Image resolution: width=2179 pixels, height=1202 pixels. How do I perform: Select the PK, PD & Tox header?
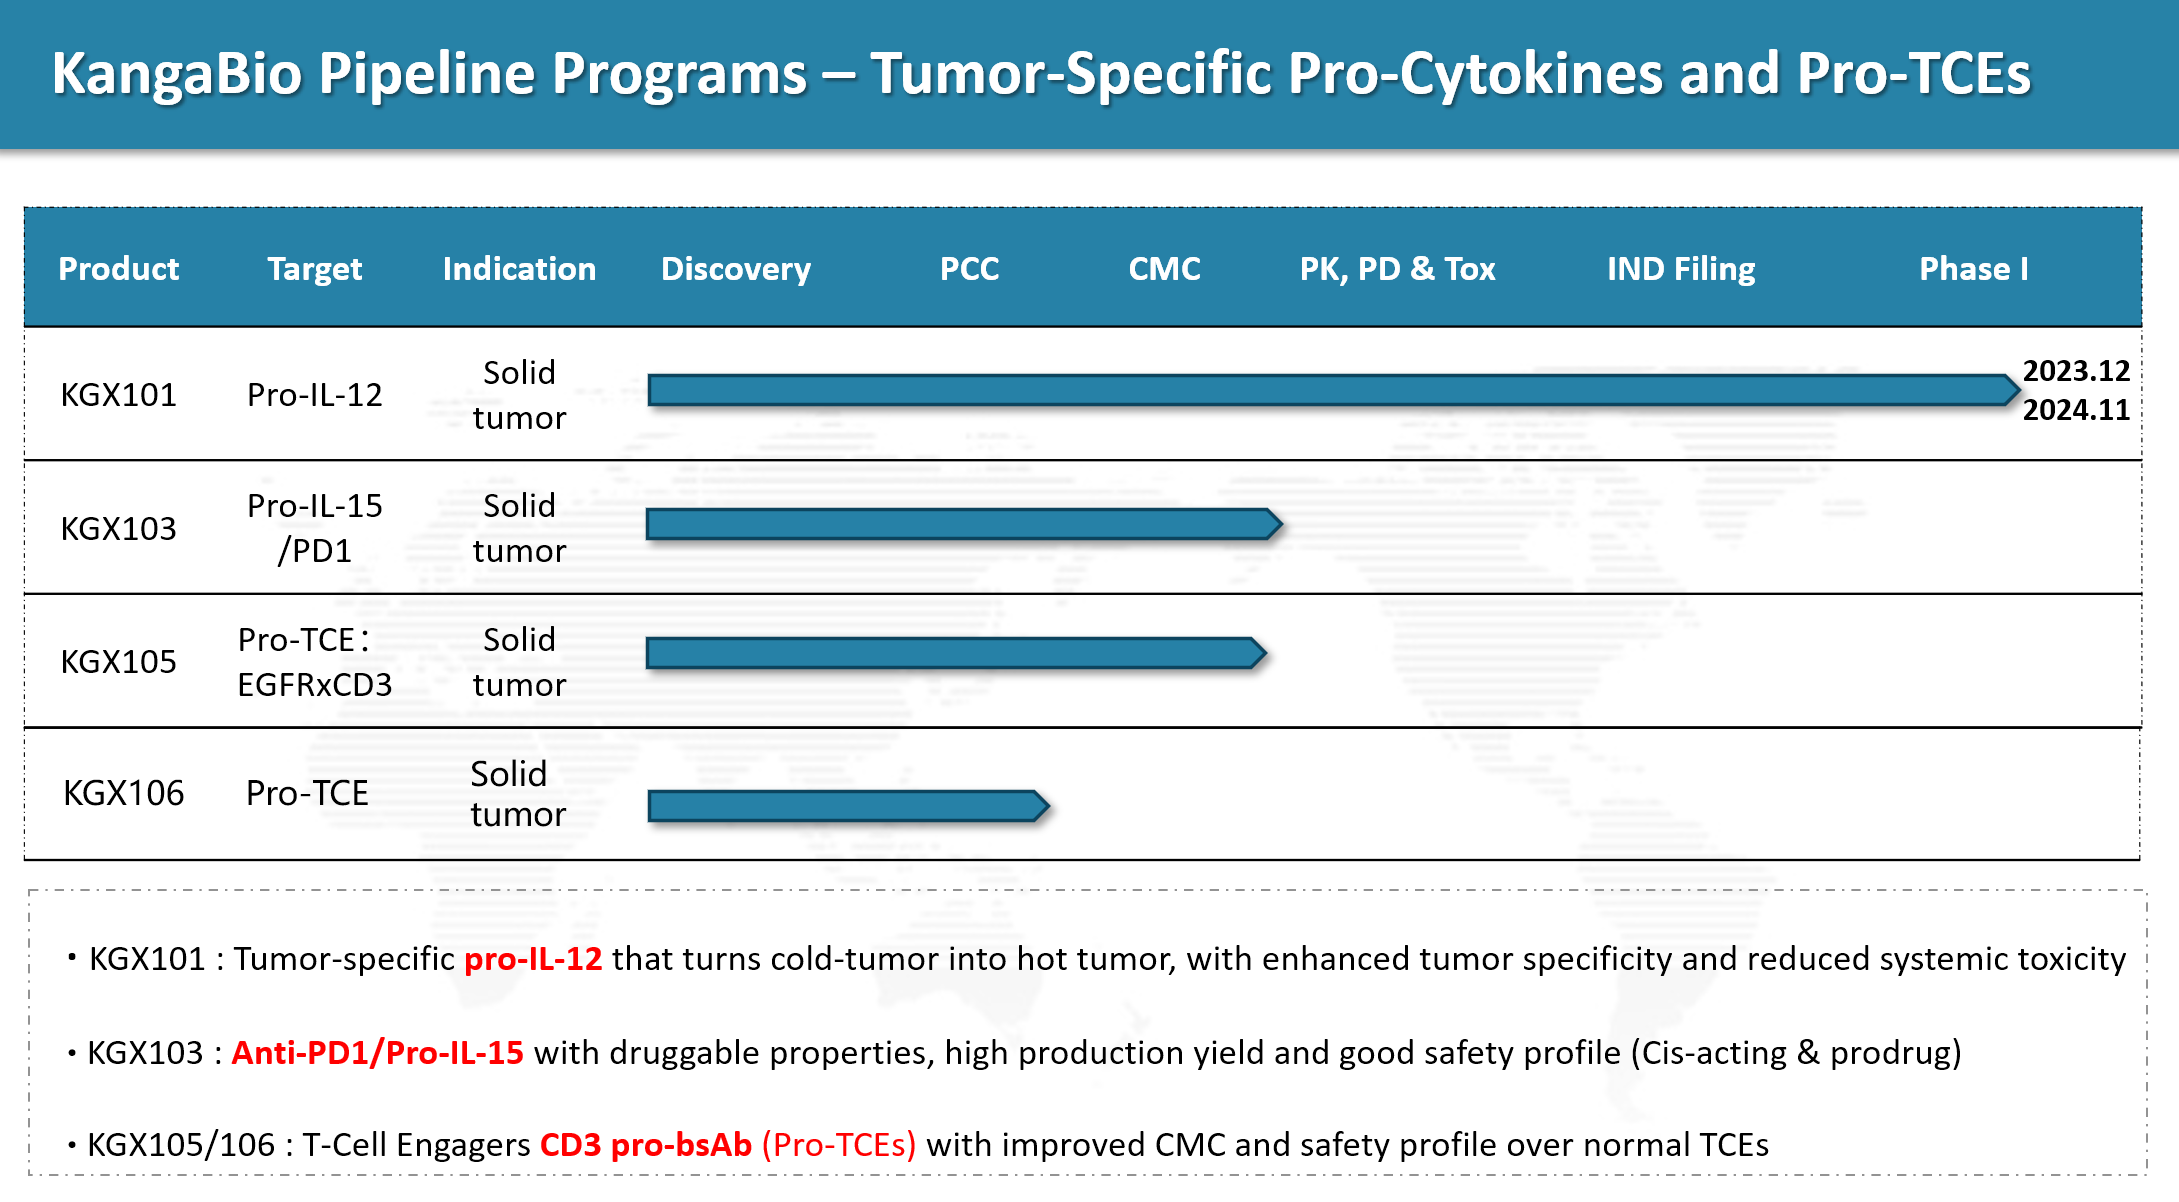1397,269
